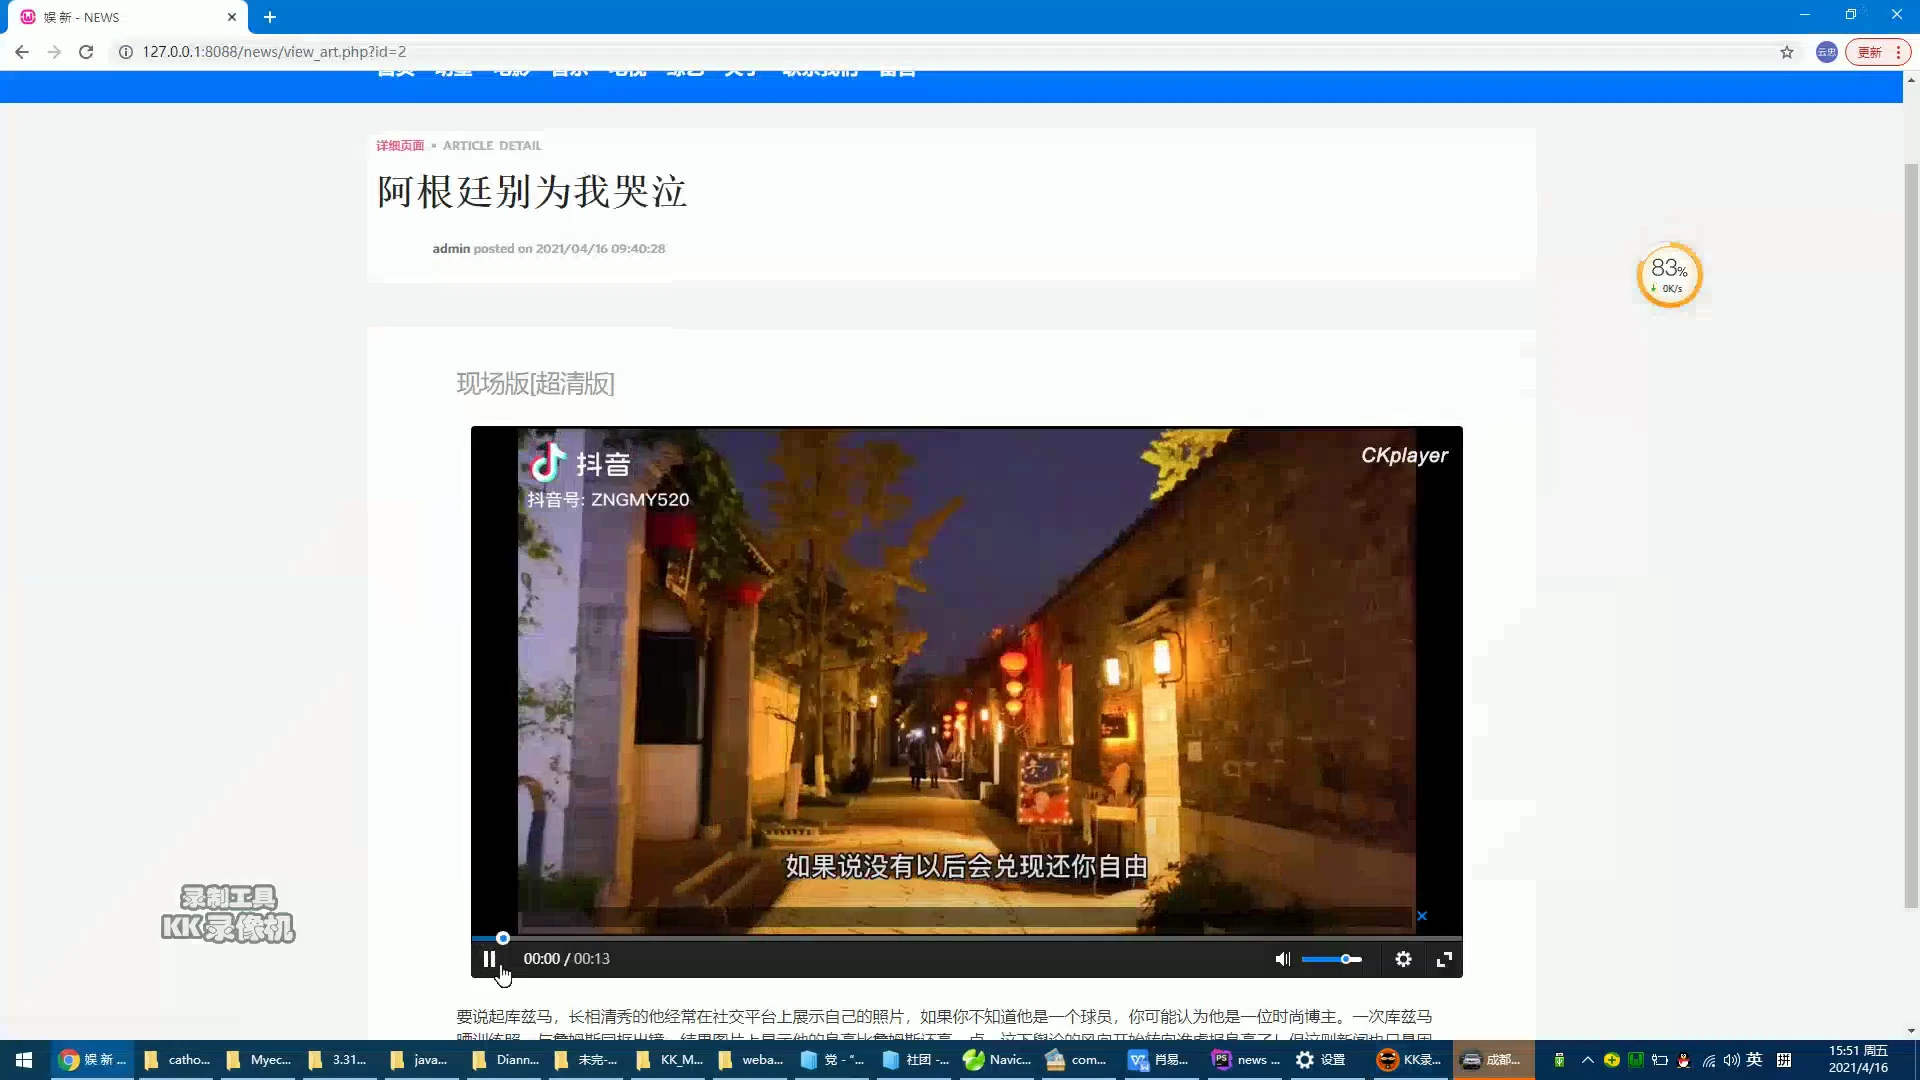Click the browser profile avatar icon
The height and width of the screenshot is (1080, 1920).
(x=1826, y=52)
